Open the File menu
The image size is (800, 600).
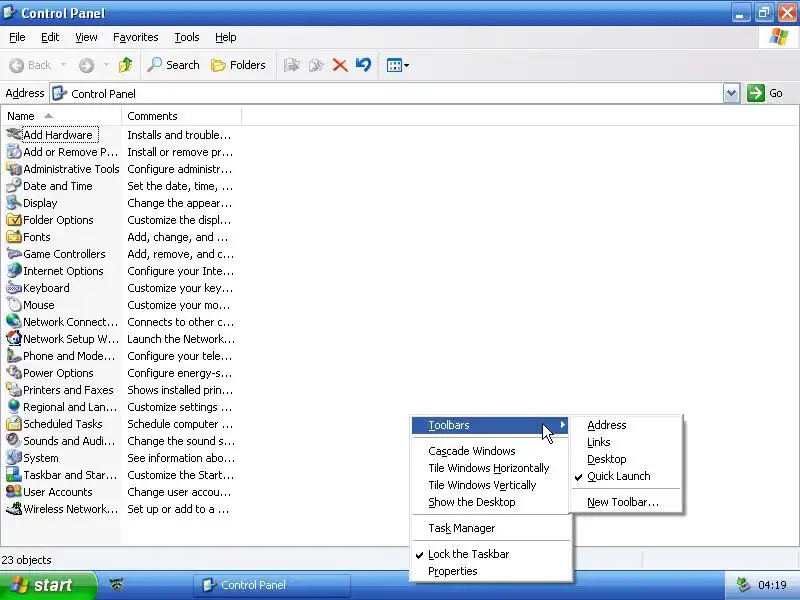tap(17, 37)
